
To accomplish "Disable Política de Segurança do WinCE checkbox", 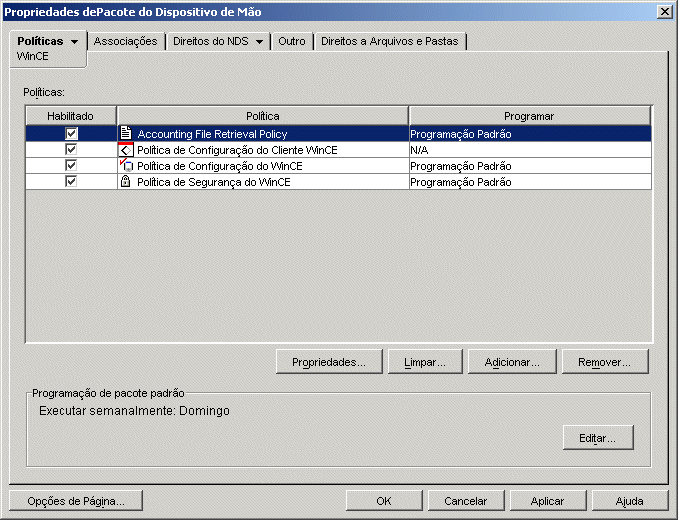I will coord(71,182).
